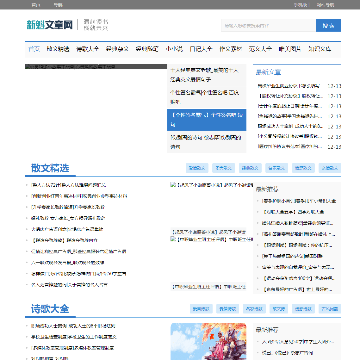The image size is (360, 360).
Task: Click the leftmost link in the top gray bar
Action: tap(36, 5)
